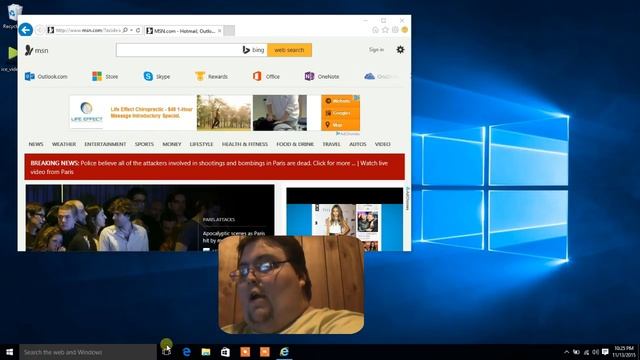This screenshot has height=360, width=640.
Task: Click the red BREAKING NEWS banner
Action: pos(215,167)
